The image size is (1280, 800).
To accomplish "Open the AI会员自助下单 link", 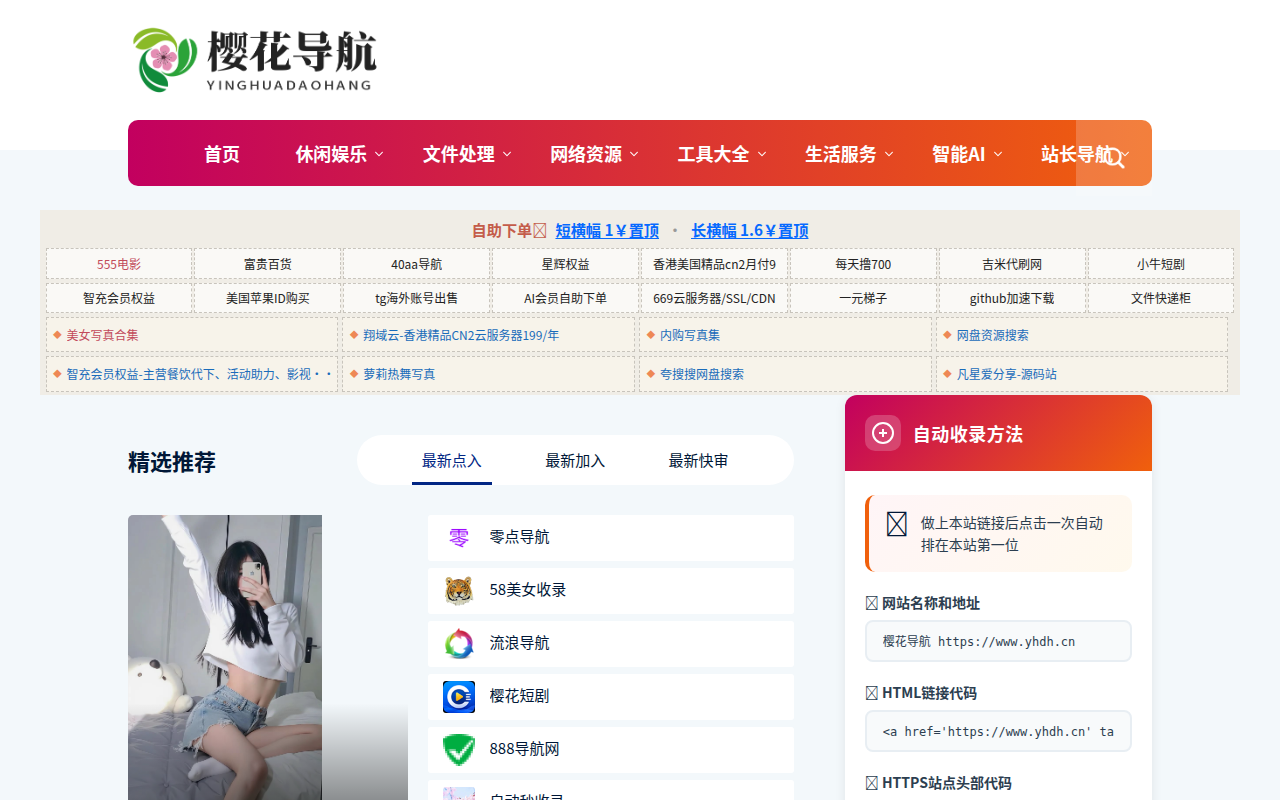I will pos(566,298).
